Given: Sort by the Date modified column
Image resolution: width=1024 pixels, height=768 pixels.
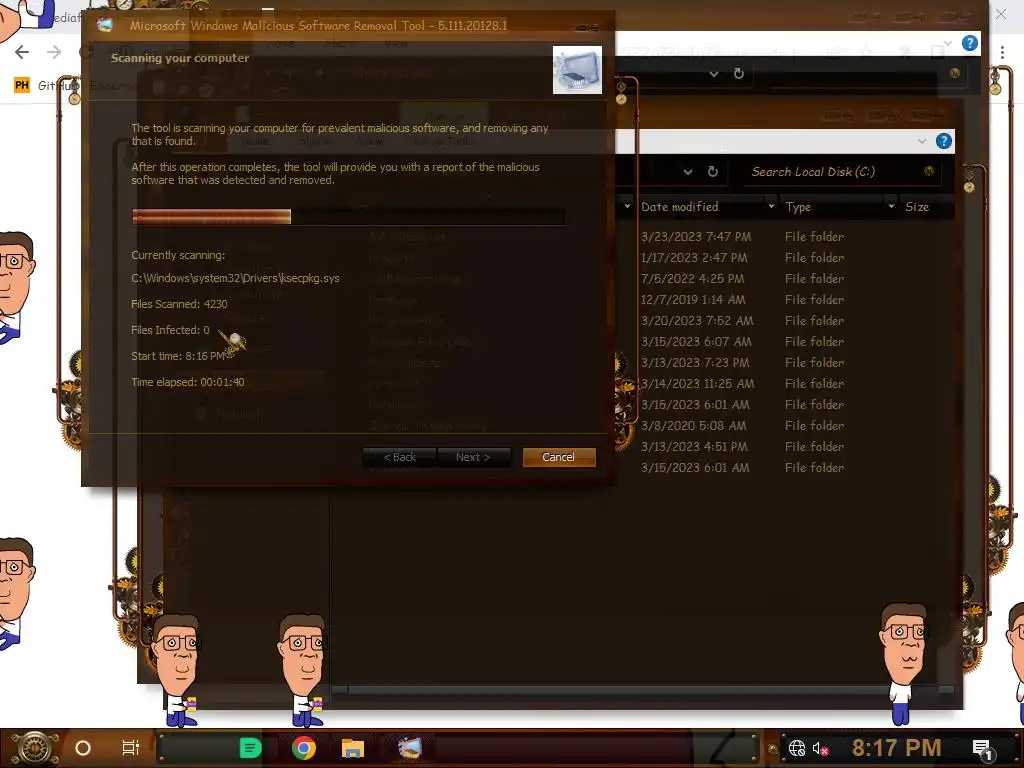Looking at the screenshot, I should (x=679, y=207).
